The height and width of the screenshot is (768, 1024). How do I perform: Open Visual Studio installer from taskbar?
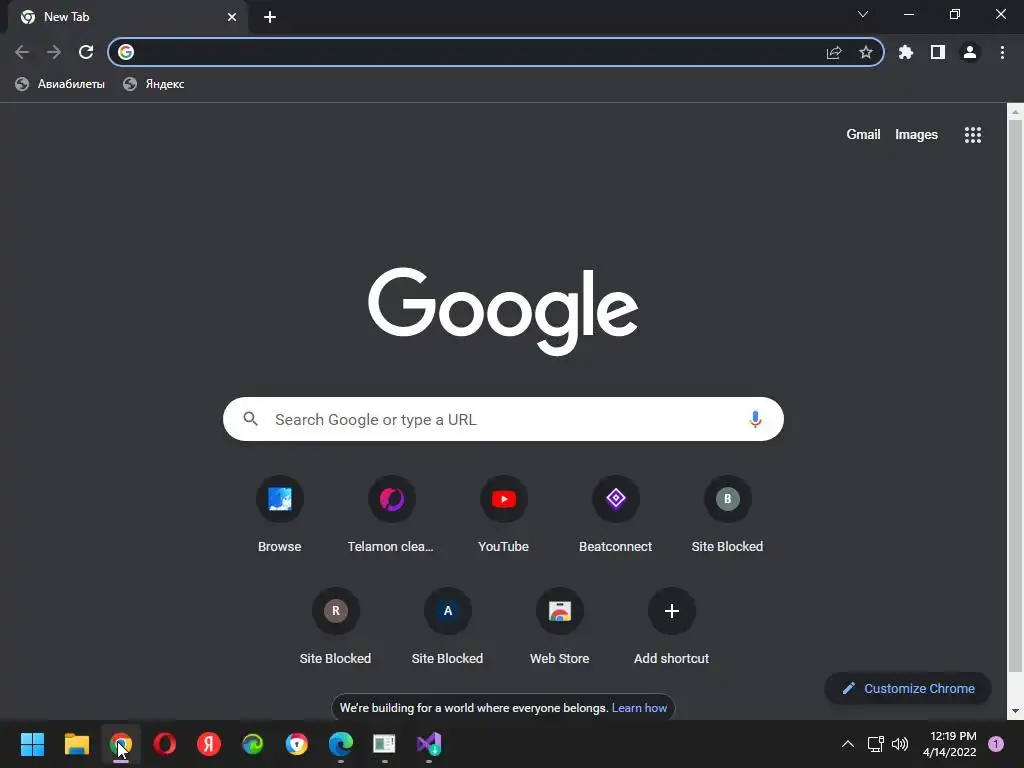point(428,744)
